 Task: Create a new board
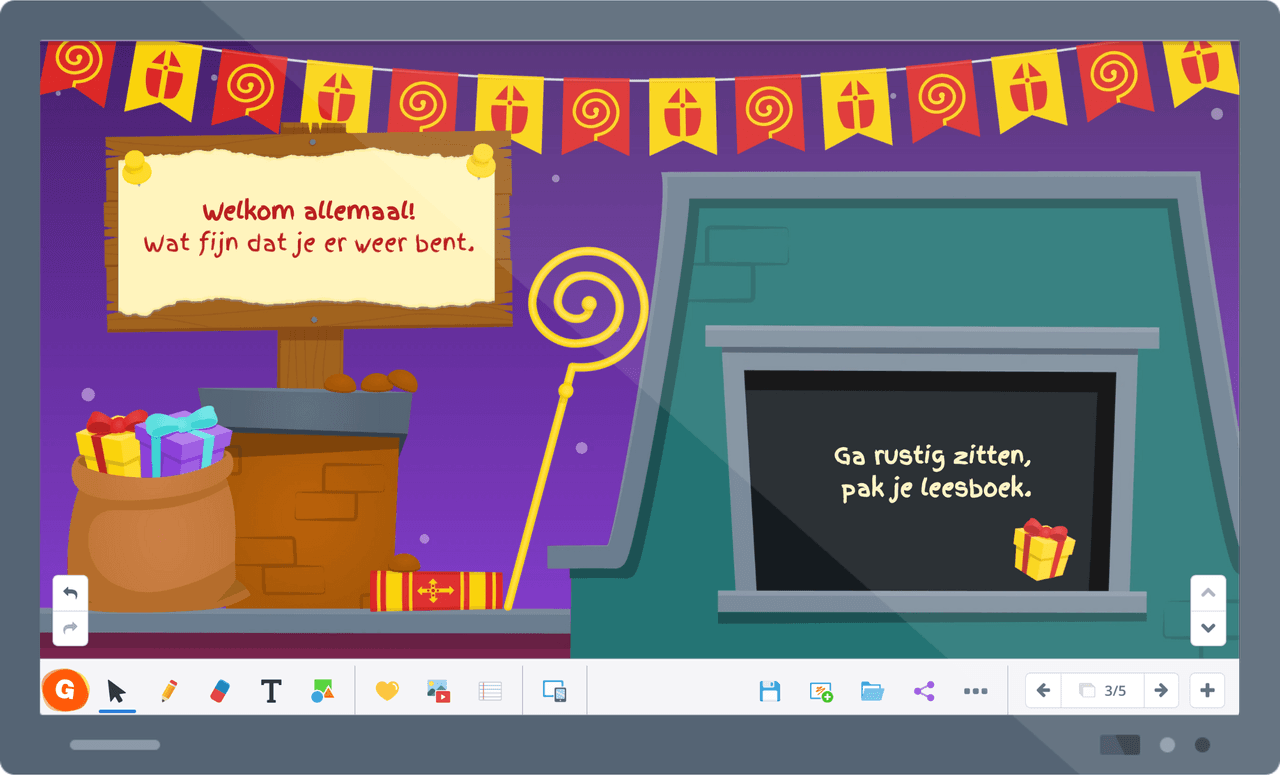tap(820, 690)
